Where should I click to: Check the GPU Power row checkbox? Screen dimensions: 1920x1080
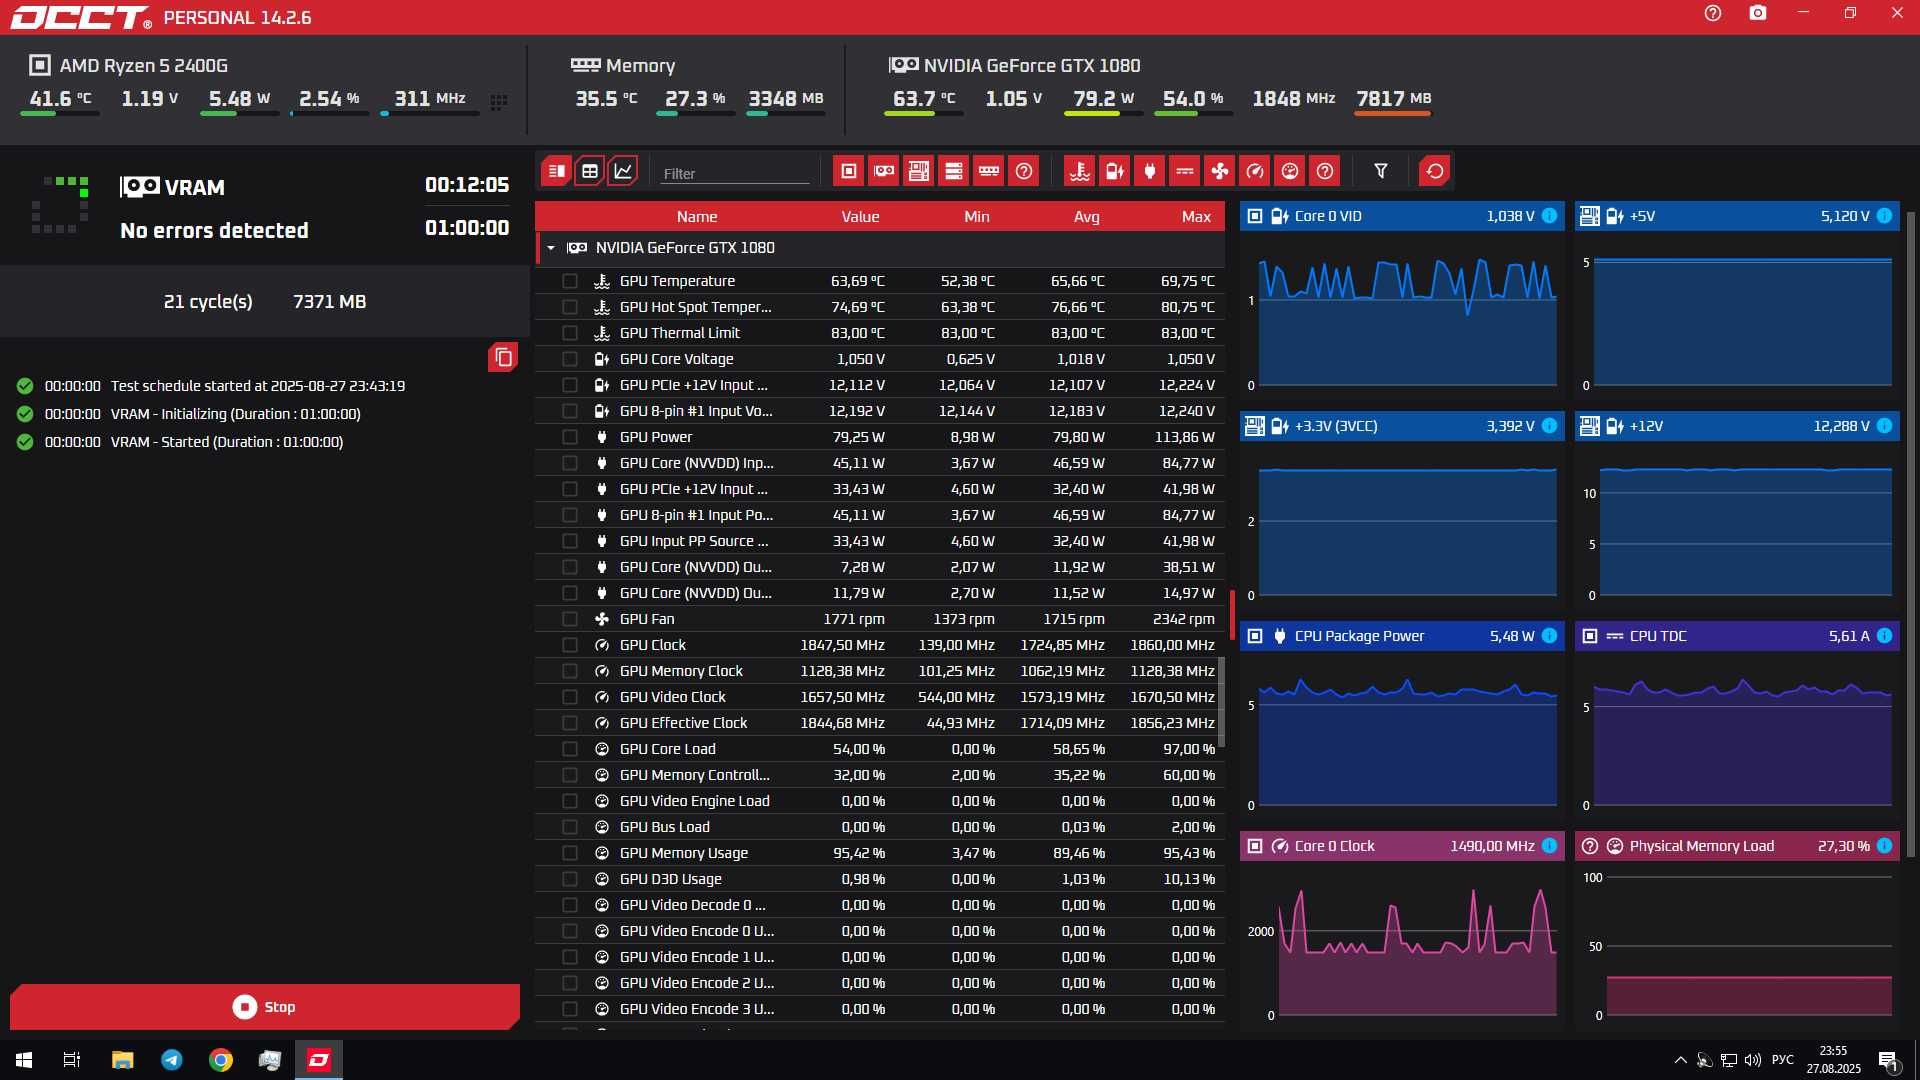pos(570,437)
